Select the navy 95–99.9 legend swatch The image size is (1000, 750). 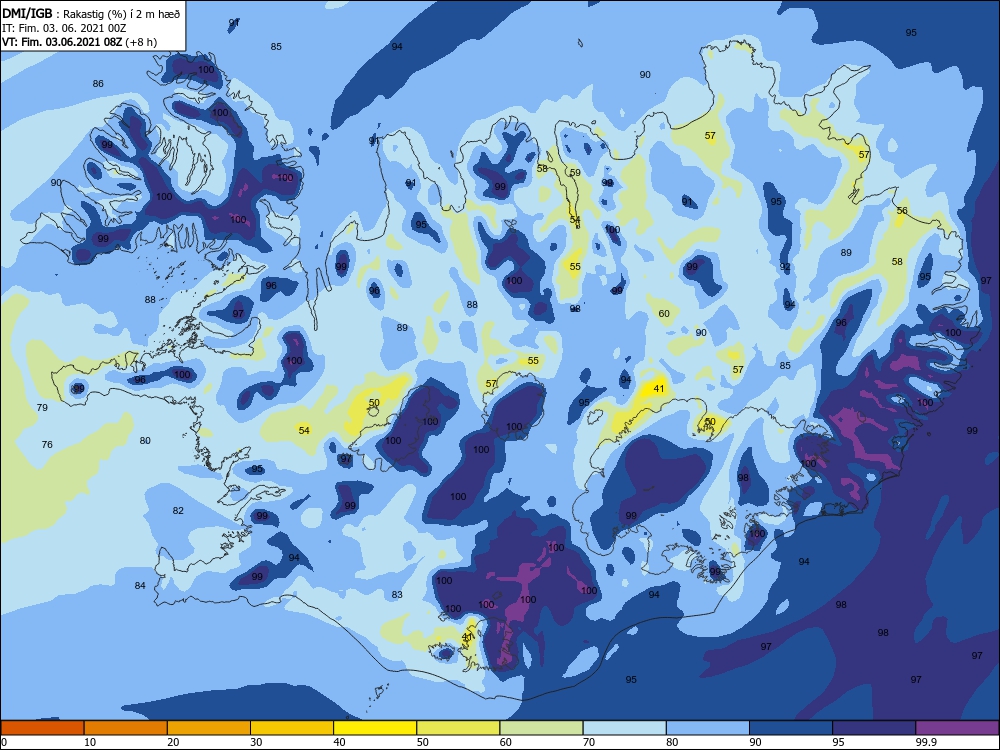(x=874, y=728)
